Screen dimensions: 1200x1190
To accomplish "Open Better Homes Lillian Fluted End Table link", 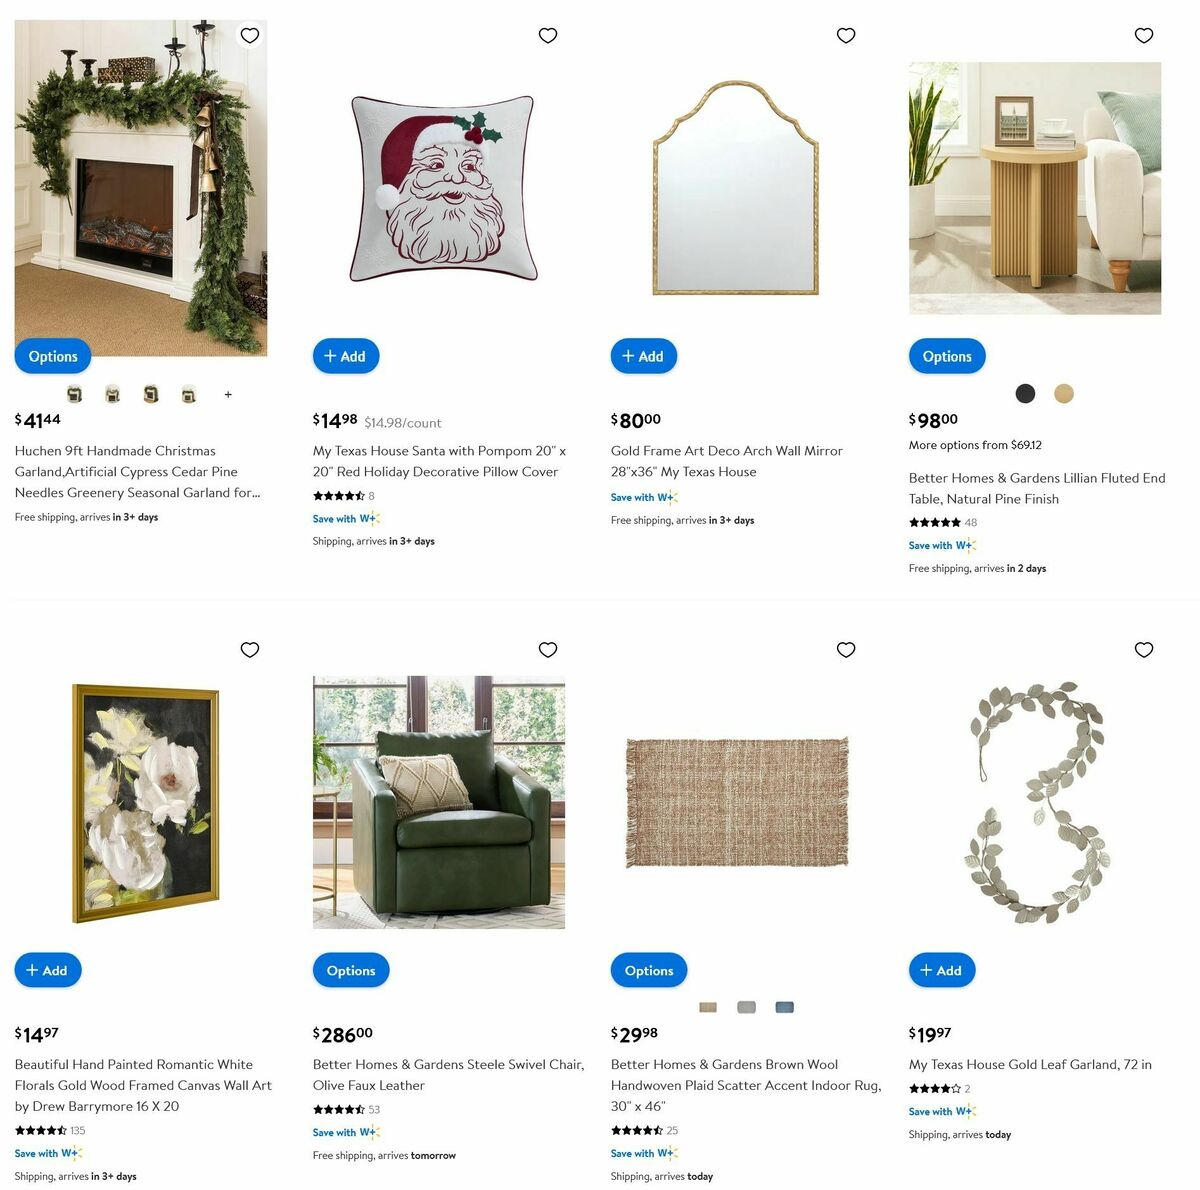I will [x=1037, y=488].
